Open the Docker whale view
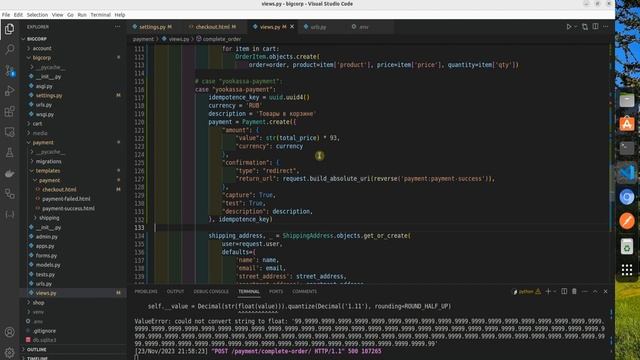 [x=9, y=173]
